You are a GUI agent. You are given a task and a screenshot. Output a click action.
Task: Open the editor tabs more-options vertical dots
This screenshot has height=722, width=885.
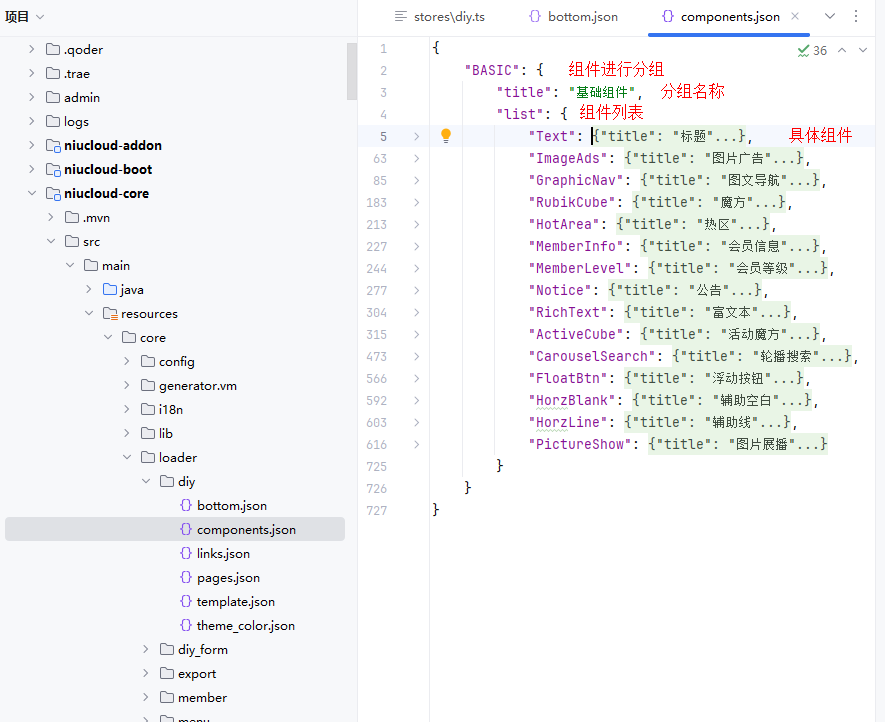click(x=856, y=16)
